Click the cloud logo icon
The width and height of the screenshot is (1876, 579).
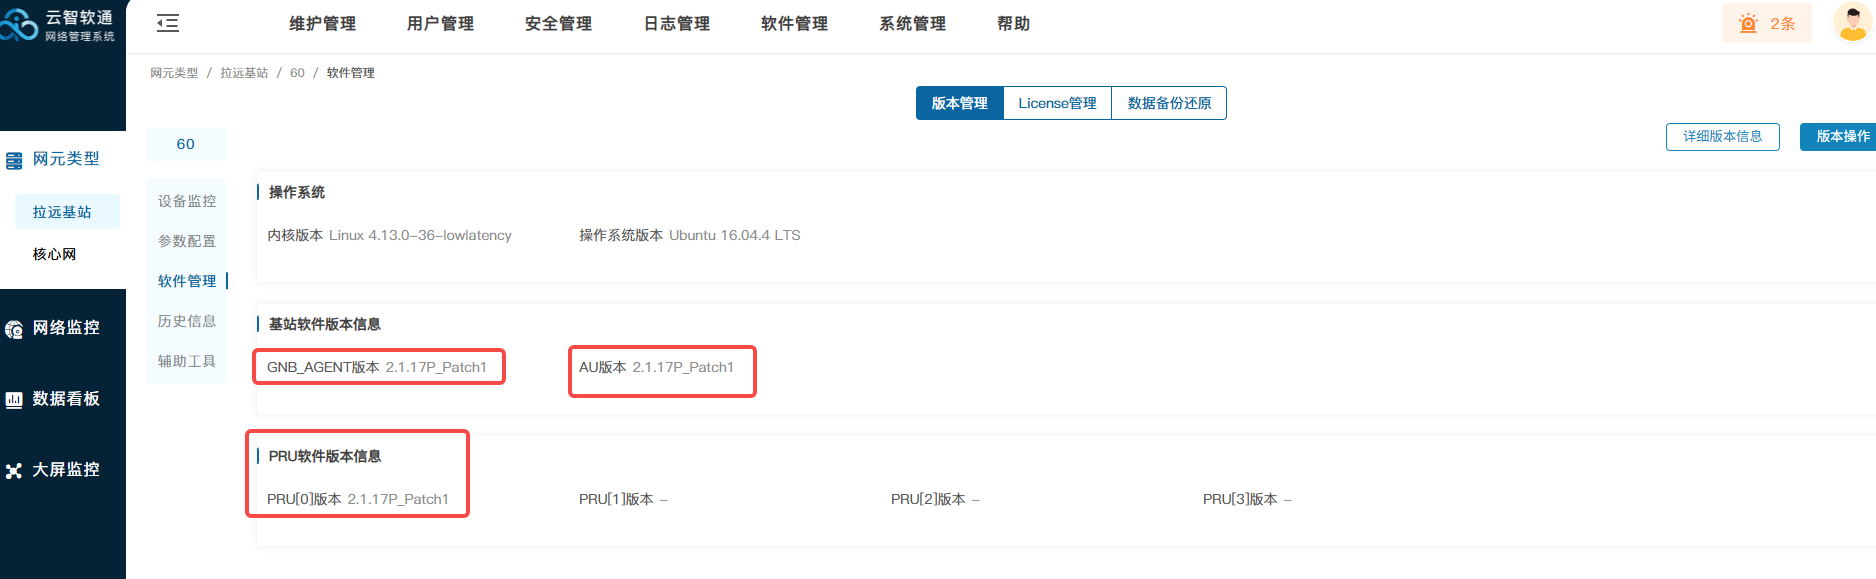(x=18, y=25)
